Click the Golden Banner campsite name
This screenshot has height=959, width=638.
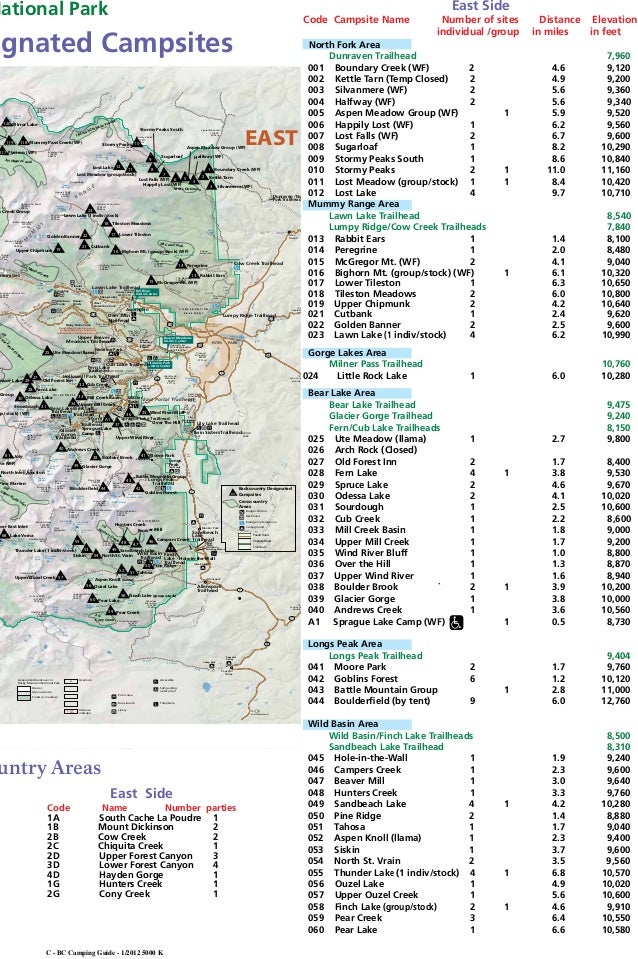coord(367,325)
